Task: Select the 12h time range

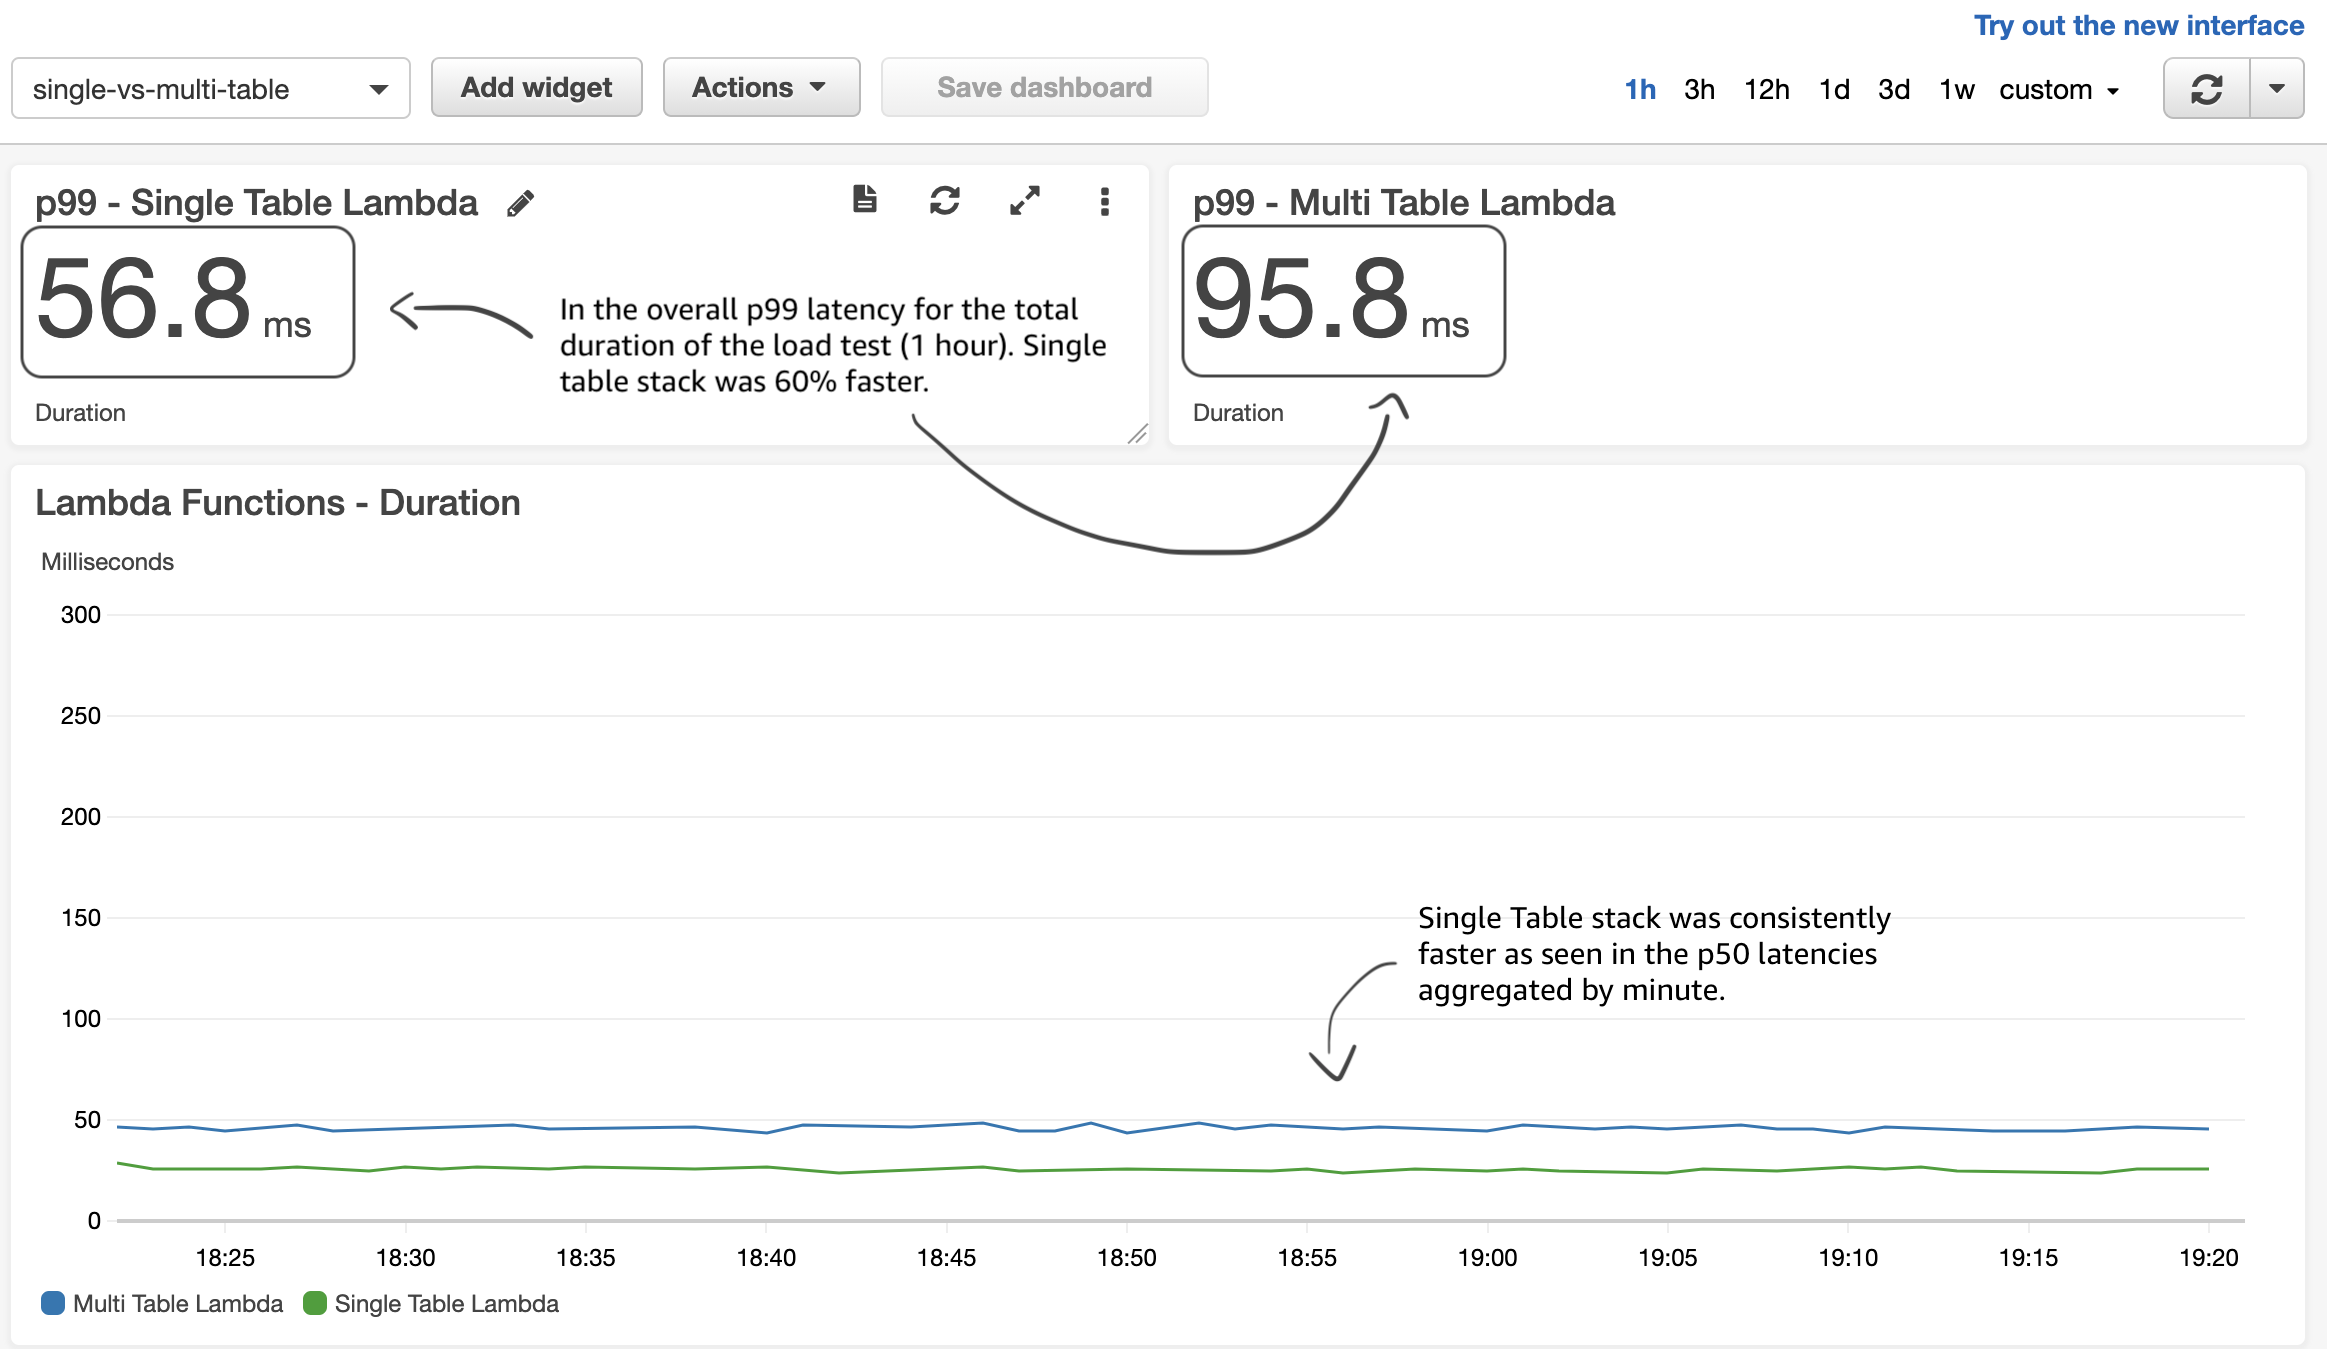Action: coord(1767,90)
